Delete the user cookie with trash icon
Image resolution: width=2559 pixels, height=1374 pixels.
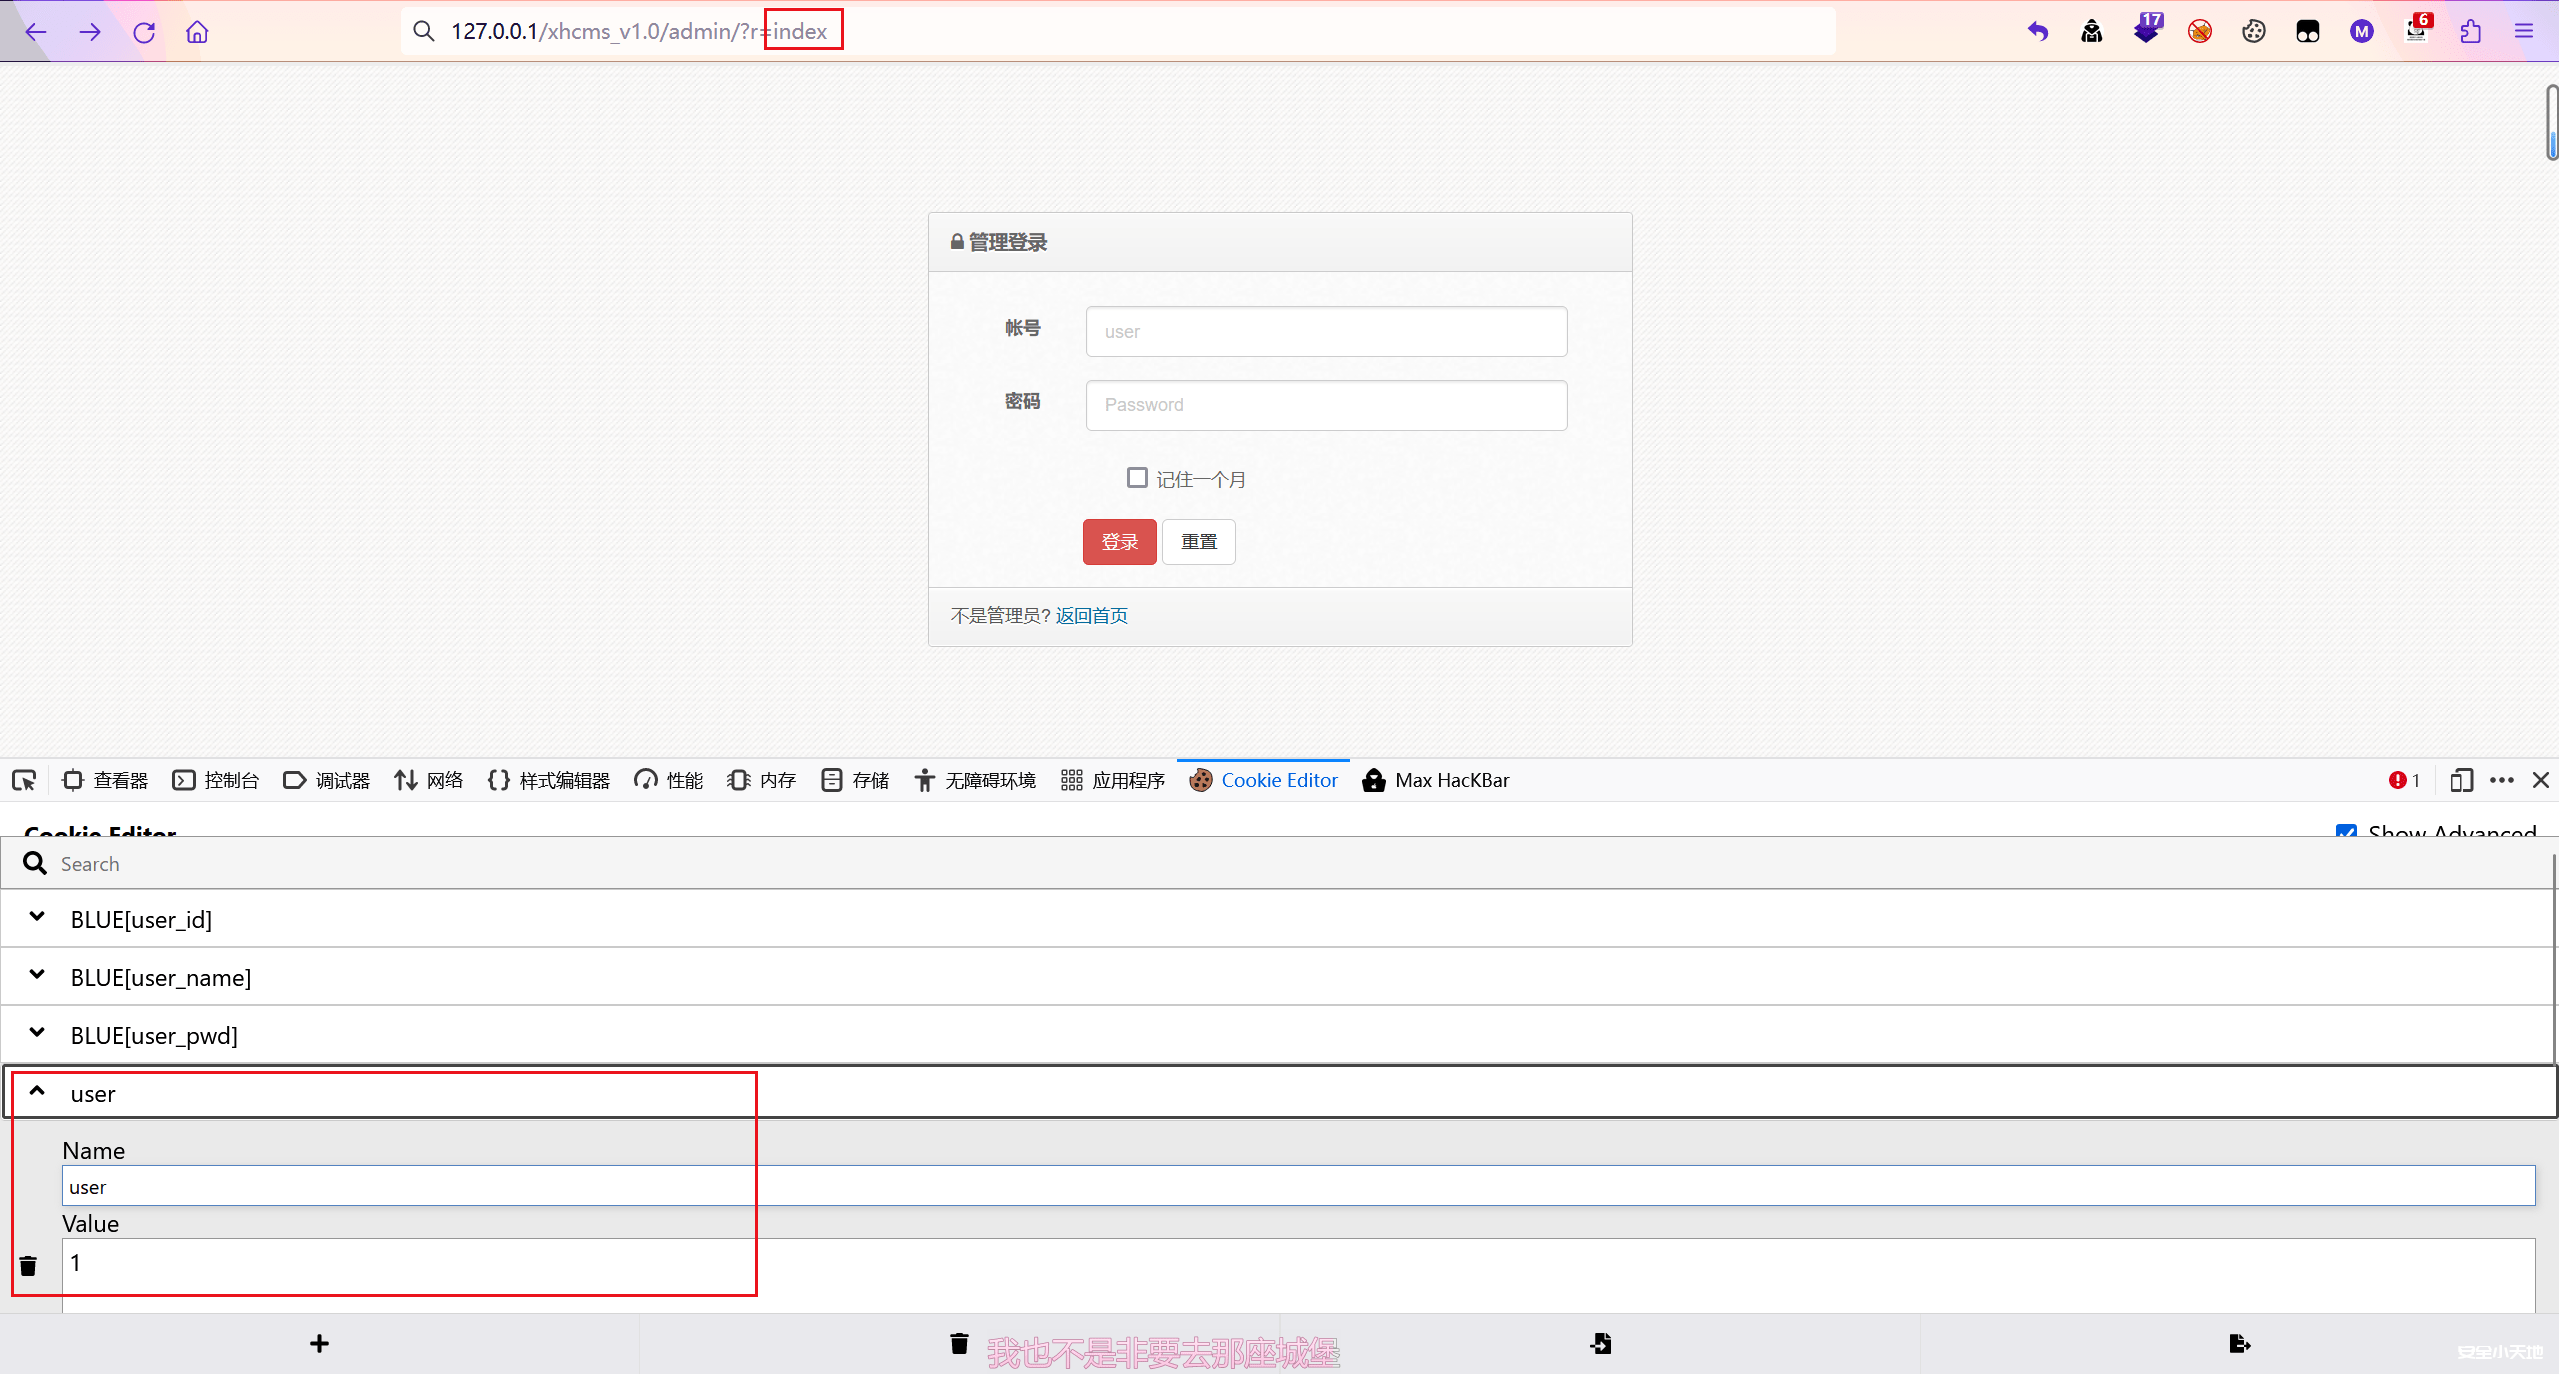[27, 1264]
